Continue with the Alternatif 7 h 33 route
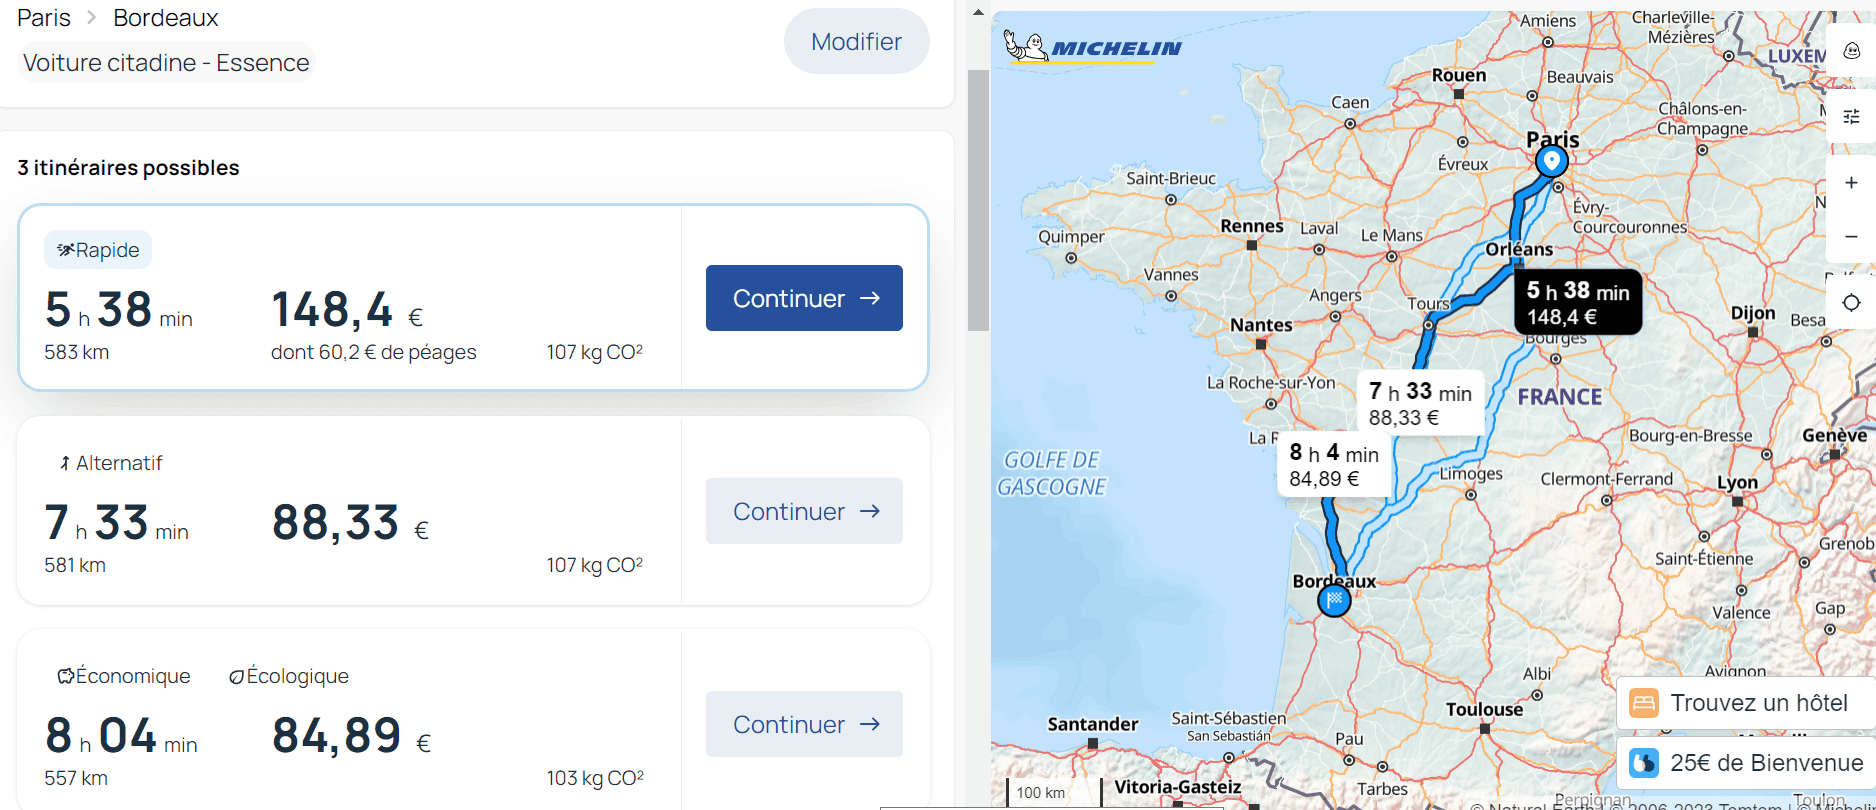Screen dimensions: 1876x810 [x=804, y=511]
